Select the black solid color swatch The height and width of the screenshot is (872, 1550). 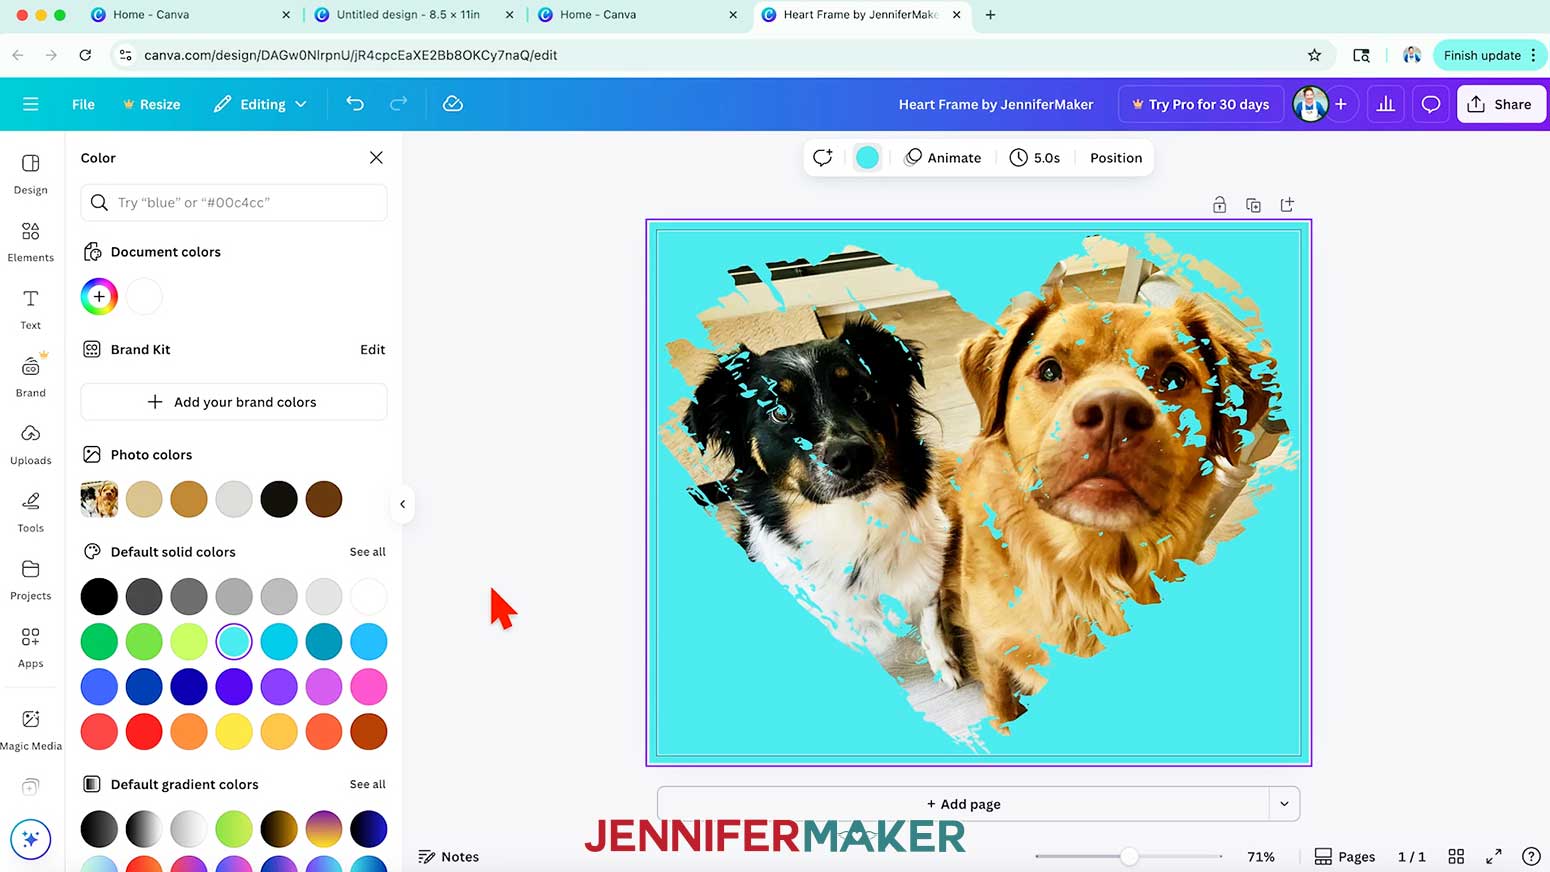99,597
